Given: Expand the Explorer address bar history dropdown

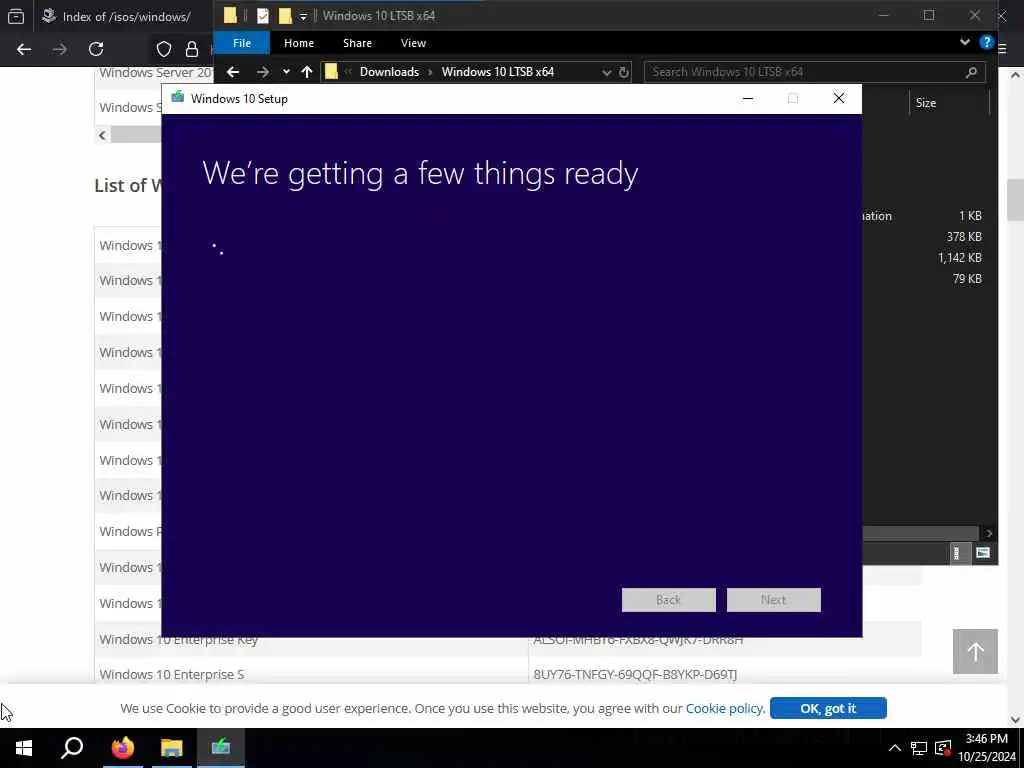Looking at the screenshot, I should pos(607,72).
